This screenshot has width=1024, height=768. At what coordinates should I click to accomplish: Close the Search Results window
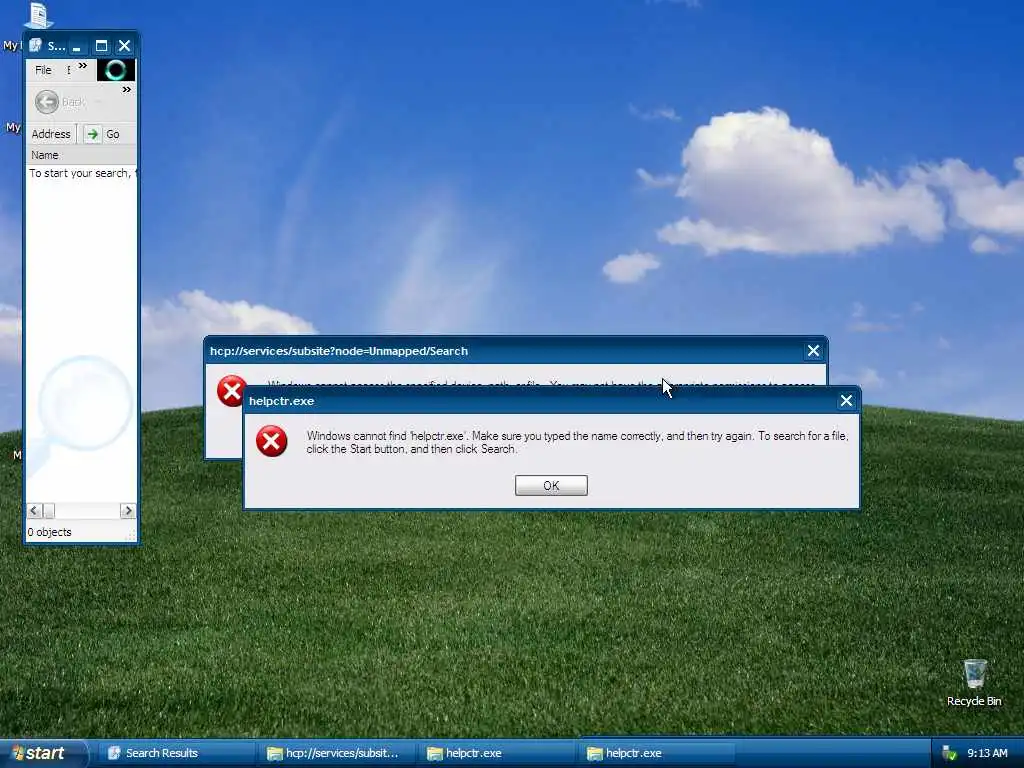click(124, 46)
